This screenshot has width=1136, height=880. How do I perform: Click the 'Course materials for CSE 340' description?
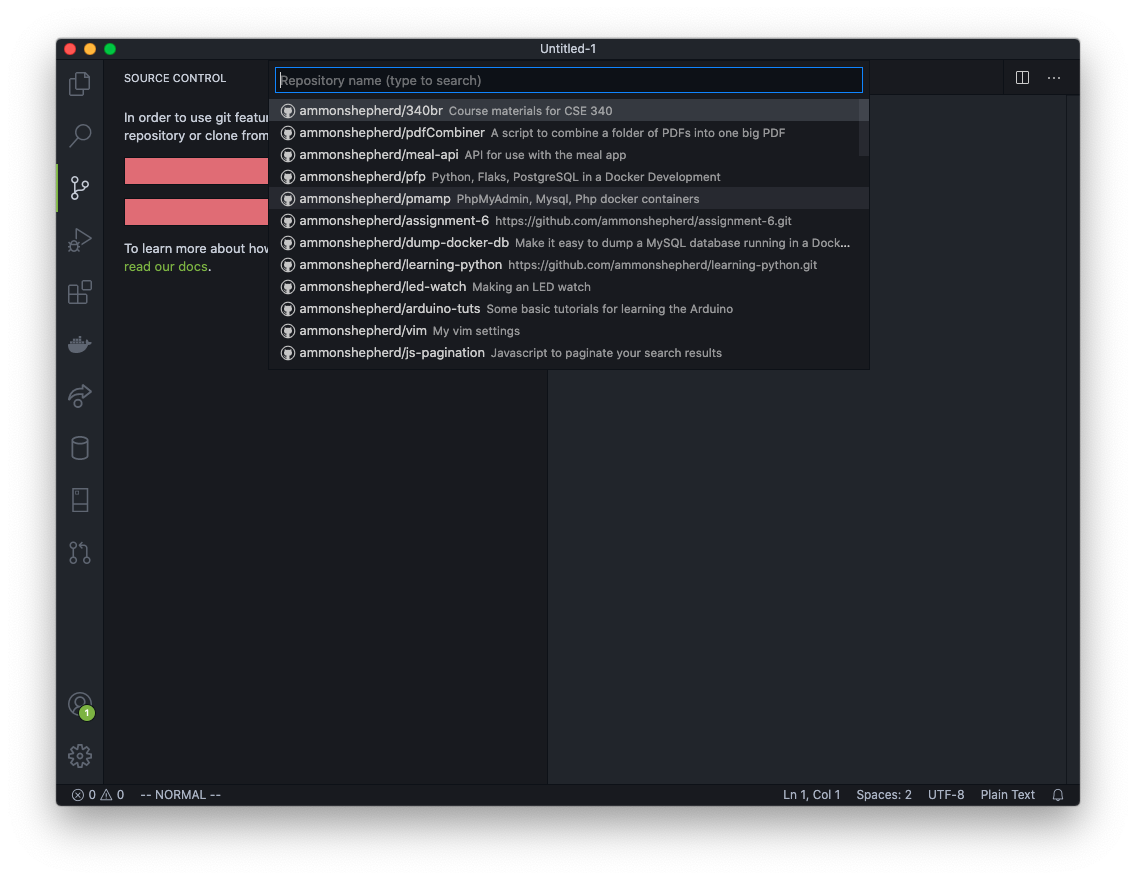pos(530,111)
